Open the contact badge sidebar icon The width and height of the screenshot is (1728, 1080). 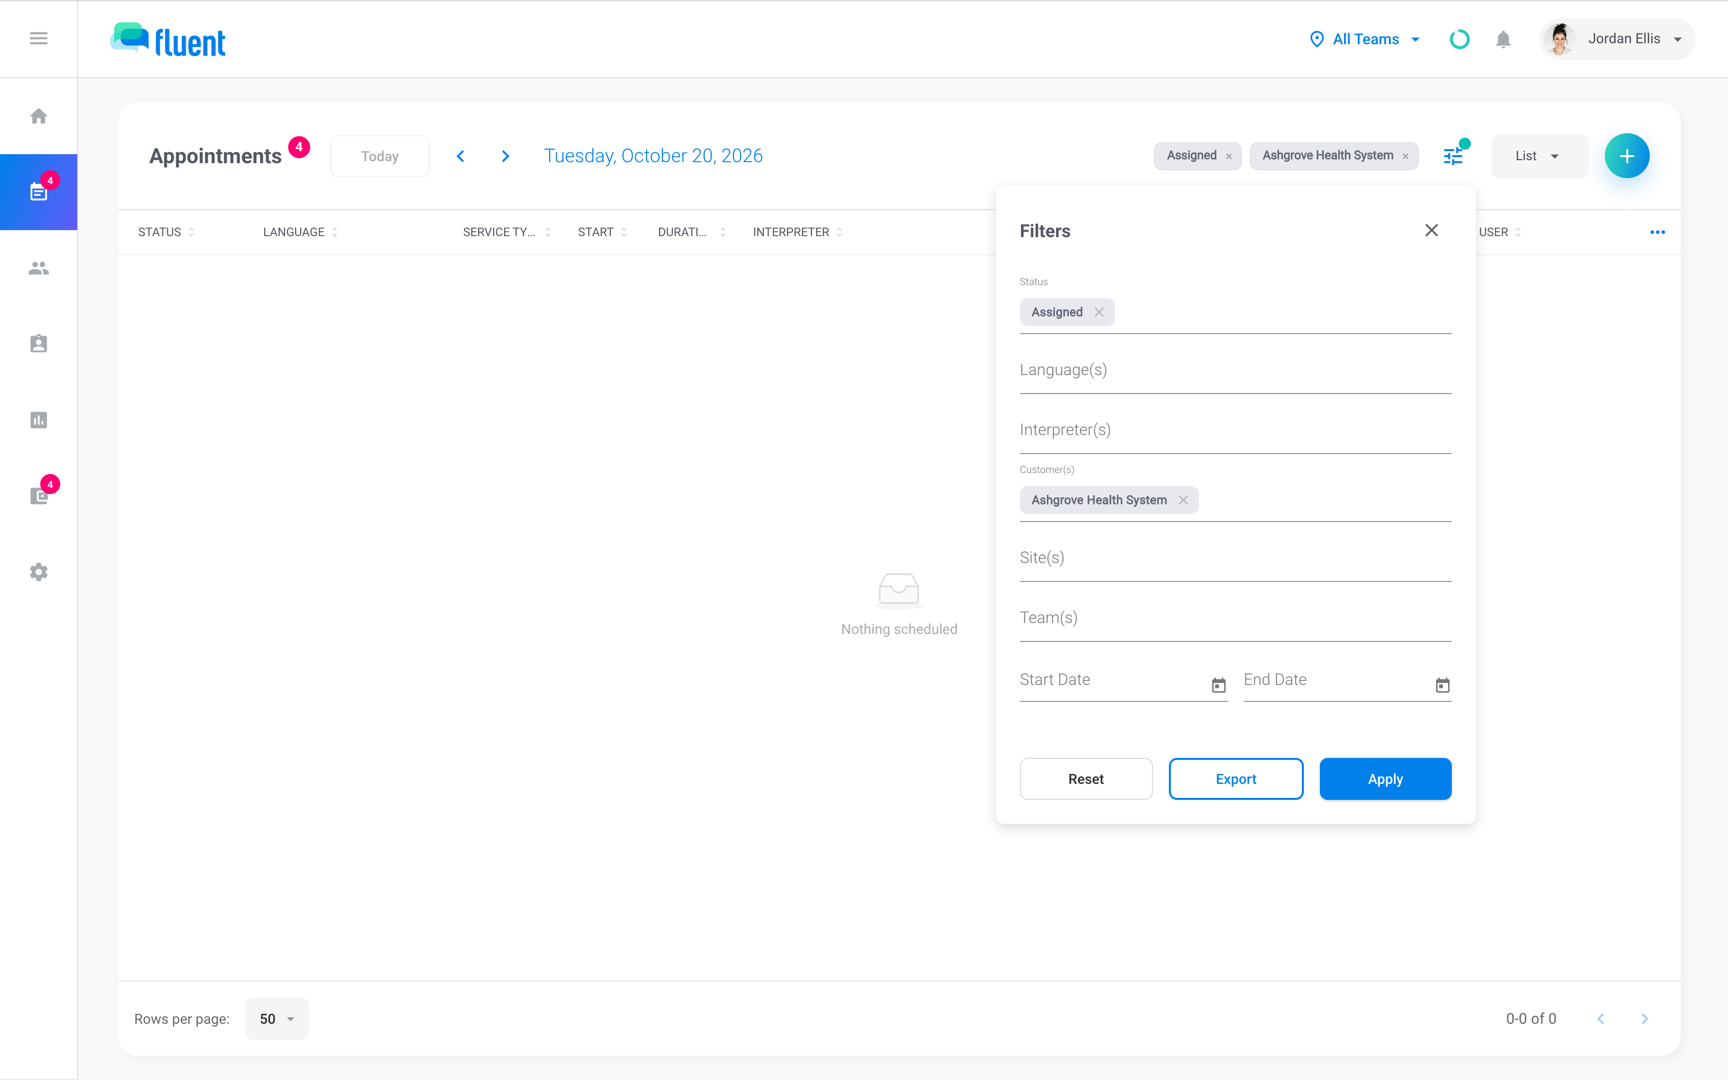pos(39,344)
